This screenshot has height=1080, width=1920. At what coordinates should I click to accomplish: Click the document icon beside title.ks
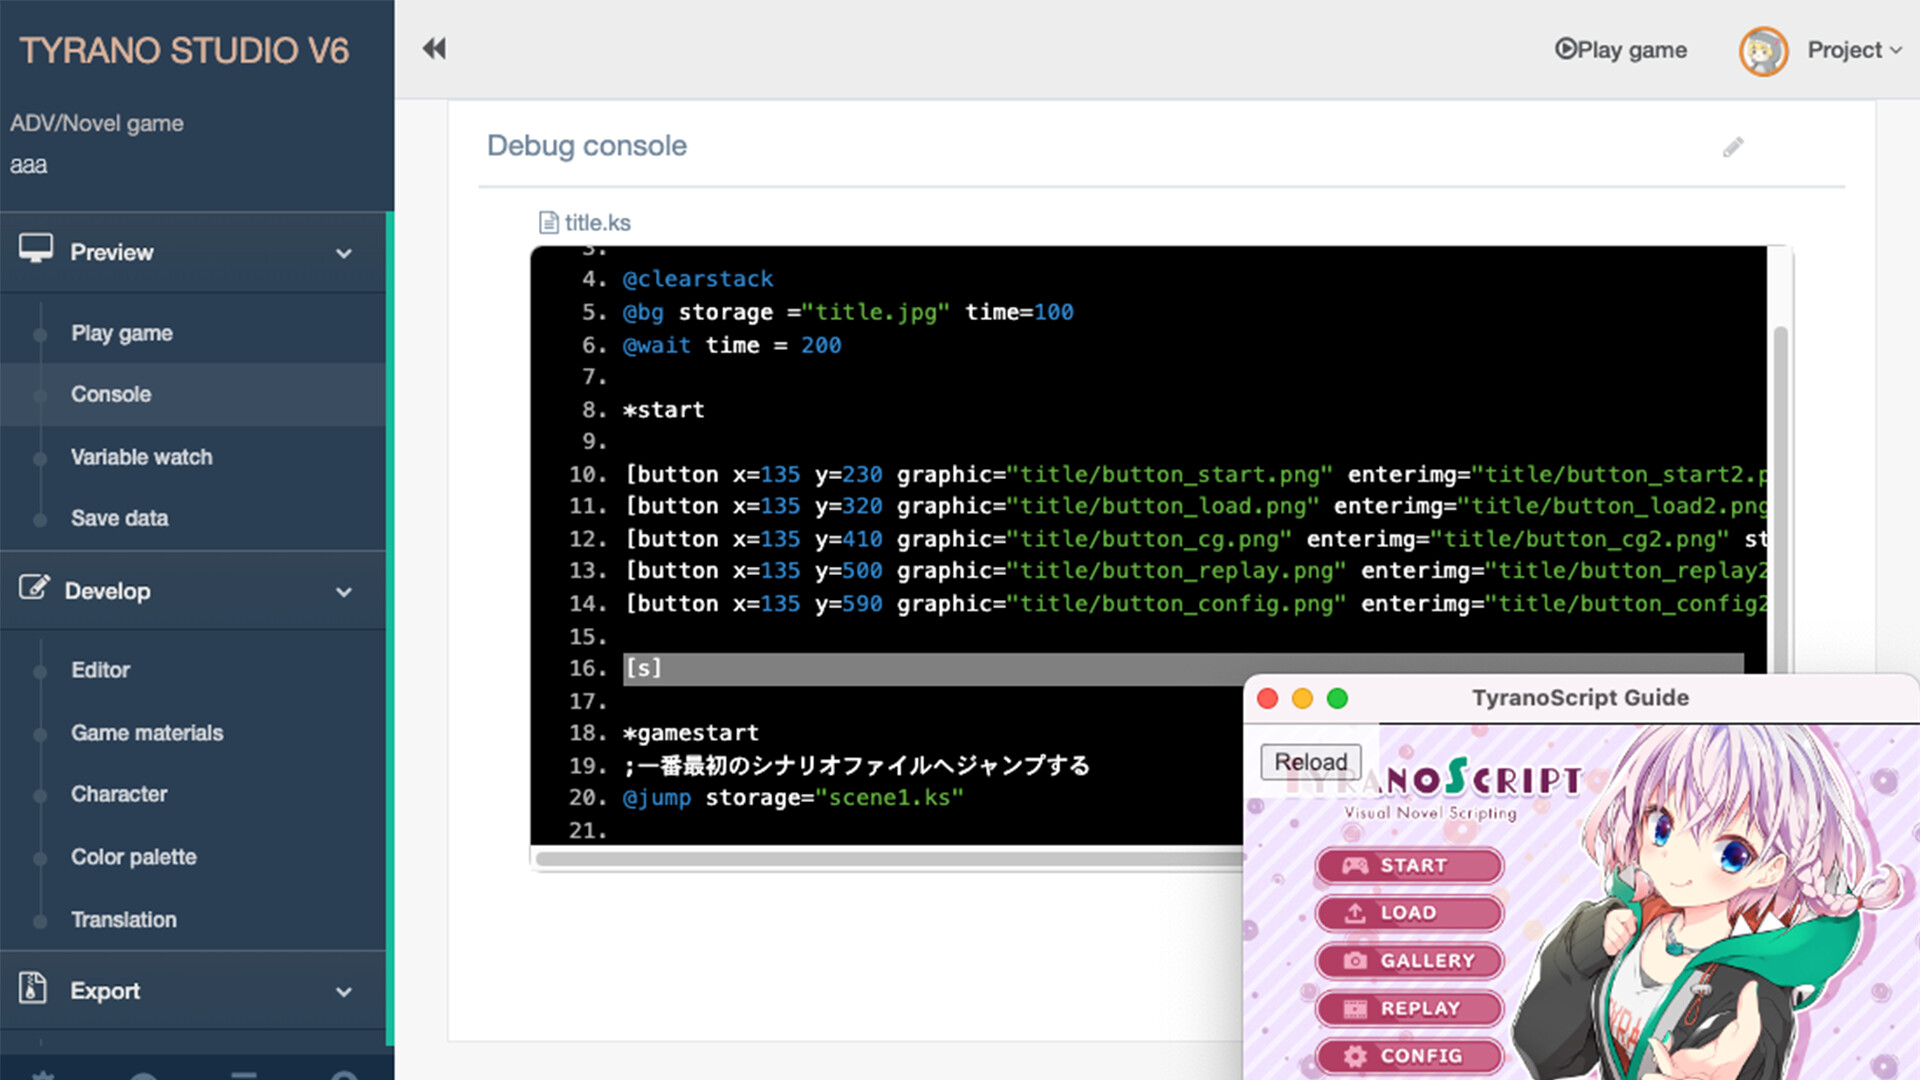click(548, 222)
